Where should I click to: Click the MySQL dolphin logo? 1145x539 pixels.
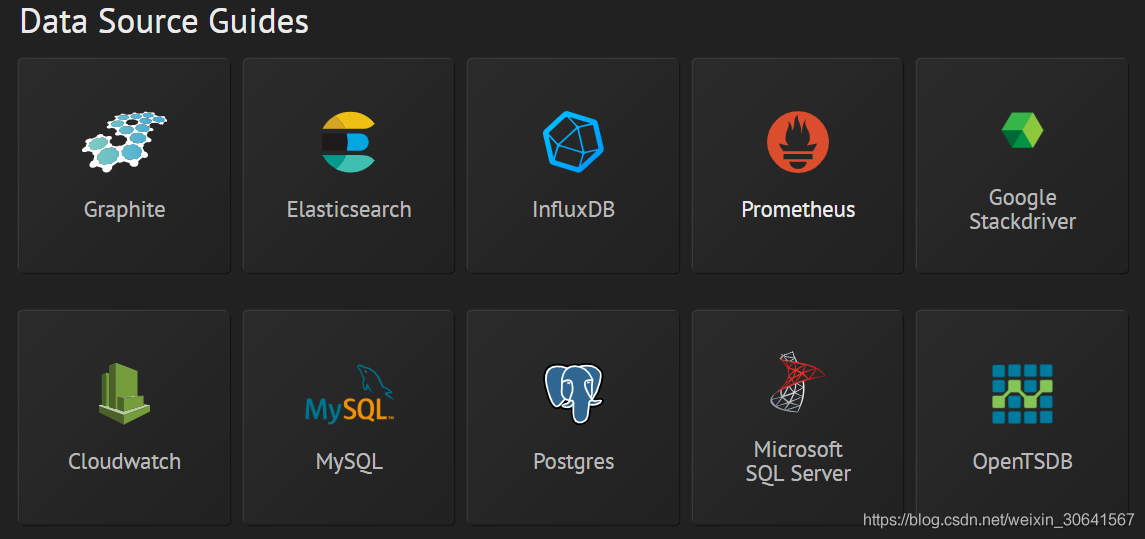(x=349, y=394)
